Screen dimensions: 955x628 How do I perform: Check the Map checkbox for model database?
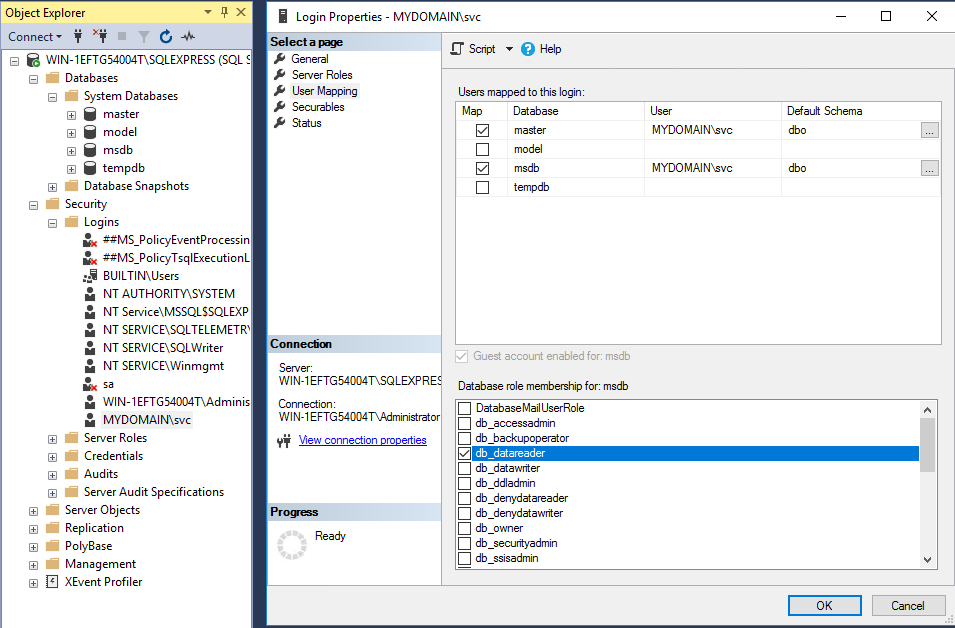pos(482,149)
